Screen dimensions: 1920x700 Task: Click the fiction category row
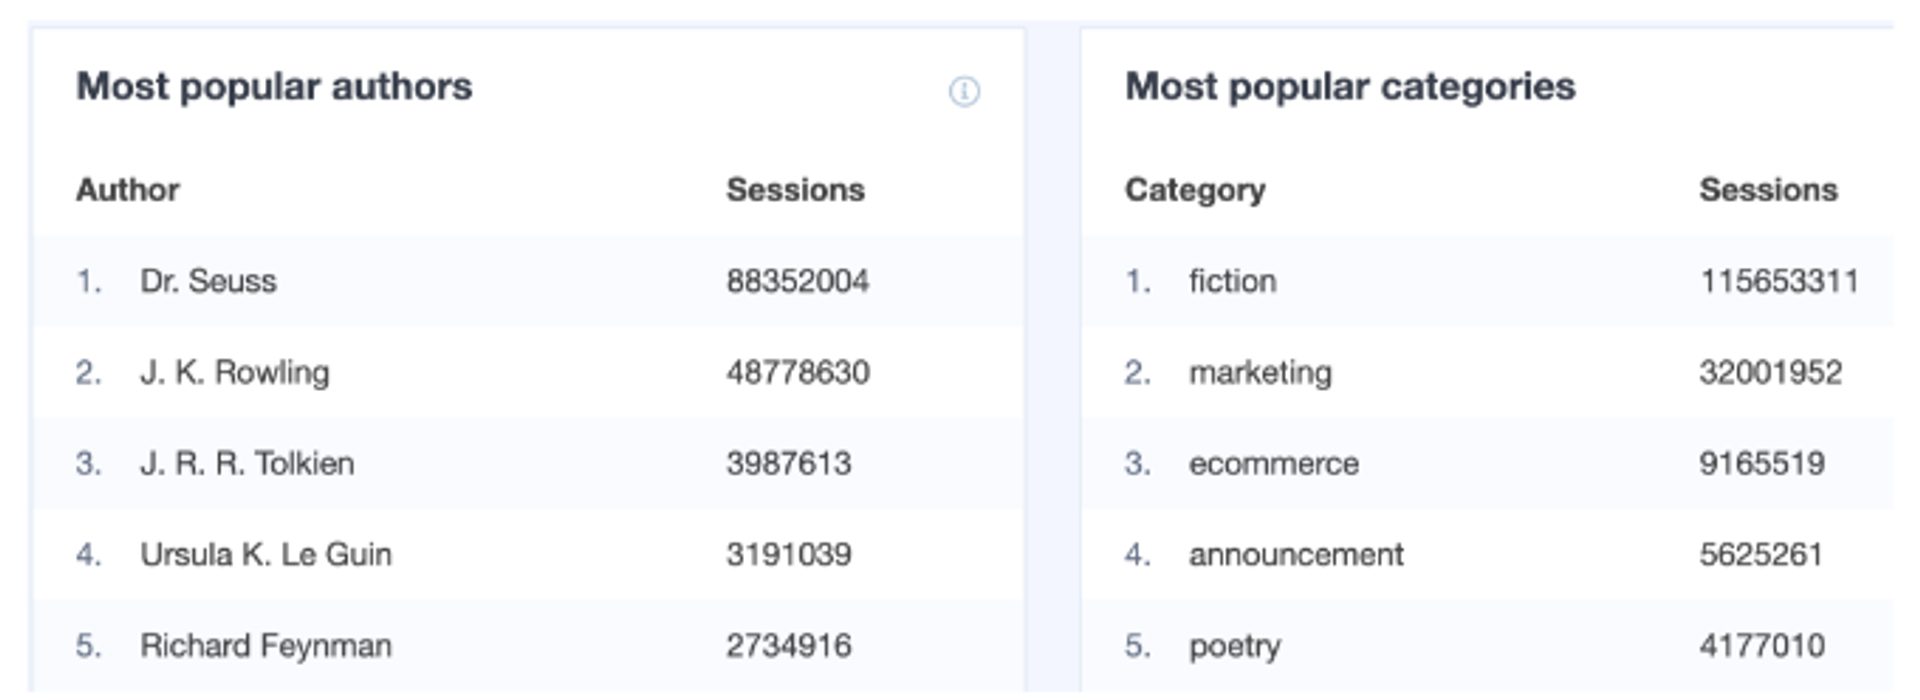click(1232, 281)
